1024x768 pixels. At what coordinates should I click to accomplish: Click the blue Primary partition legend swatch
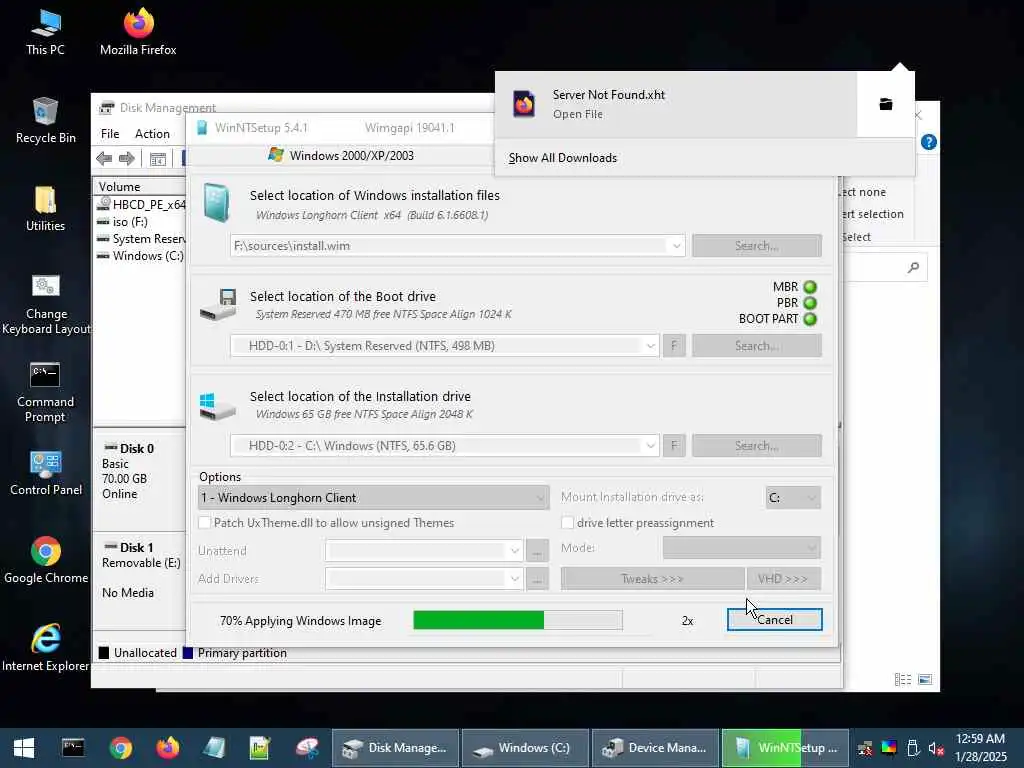click(x=187, y=652)
